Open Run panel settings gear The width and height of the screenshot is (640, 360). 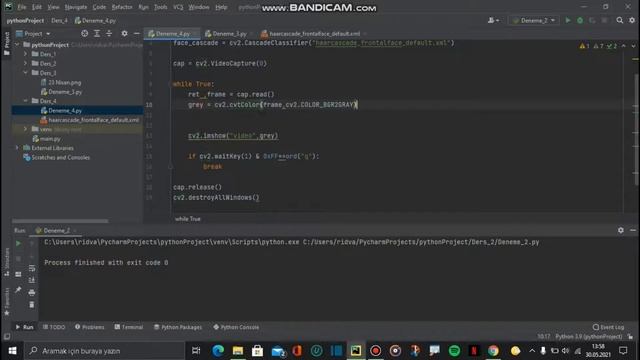tap(621, 230)
